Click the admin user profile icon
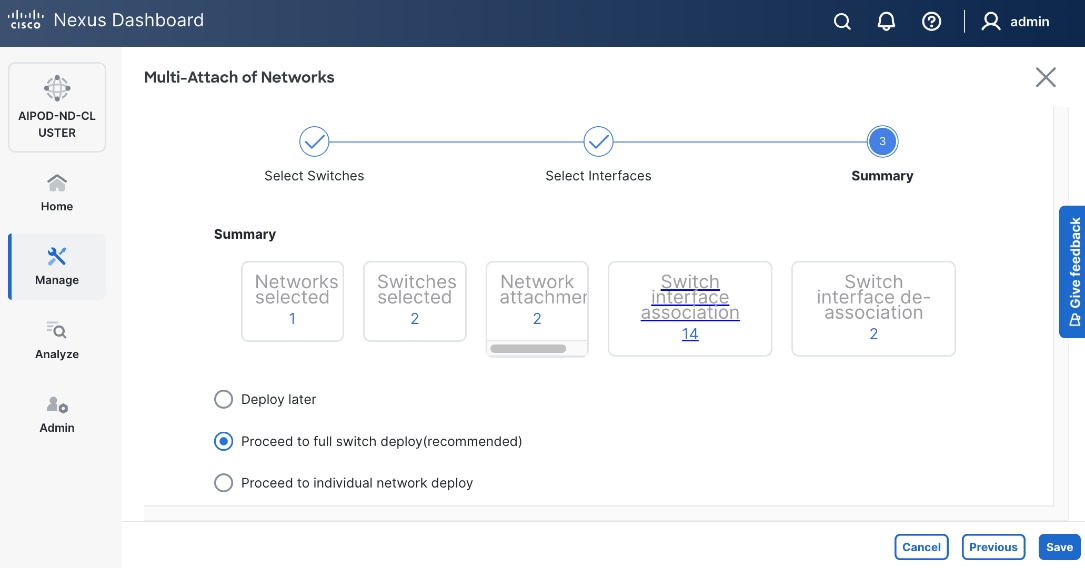1085x568 pixels. click(x=991, y=22)
